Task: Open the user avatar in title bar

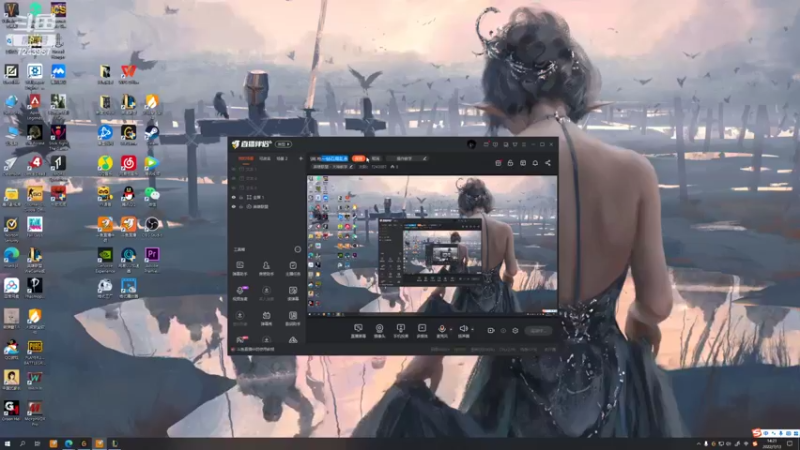Action: point(471,144)
